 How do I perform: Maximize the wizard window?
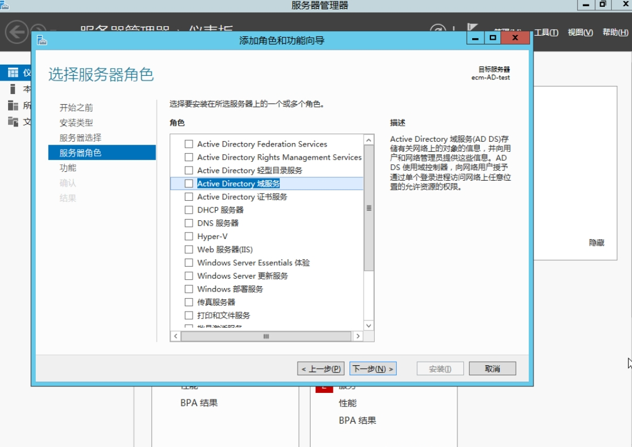pyautogui.click(x=493, y=38)
